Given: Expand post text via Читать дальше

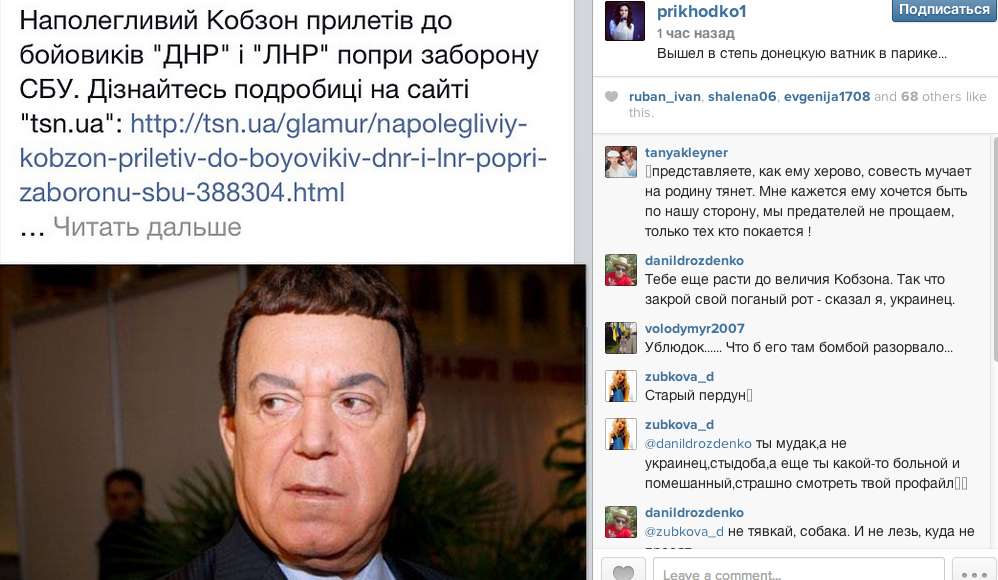Looking at the screenshot, I should coord(147,227).
